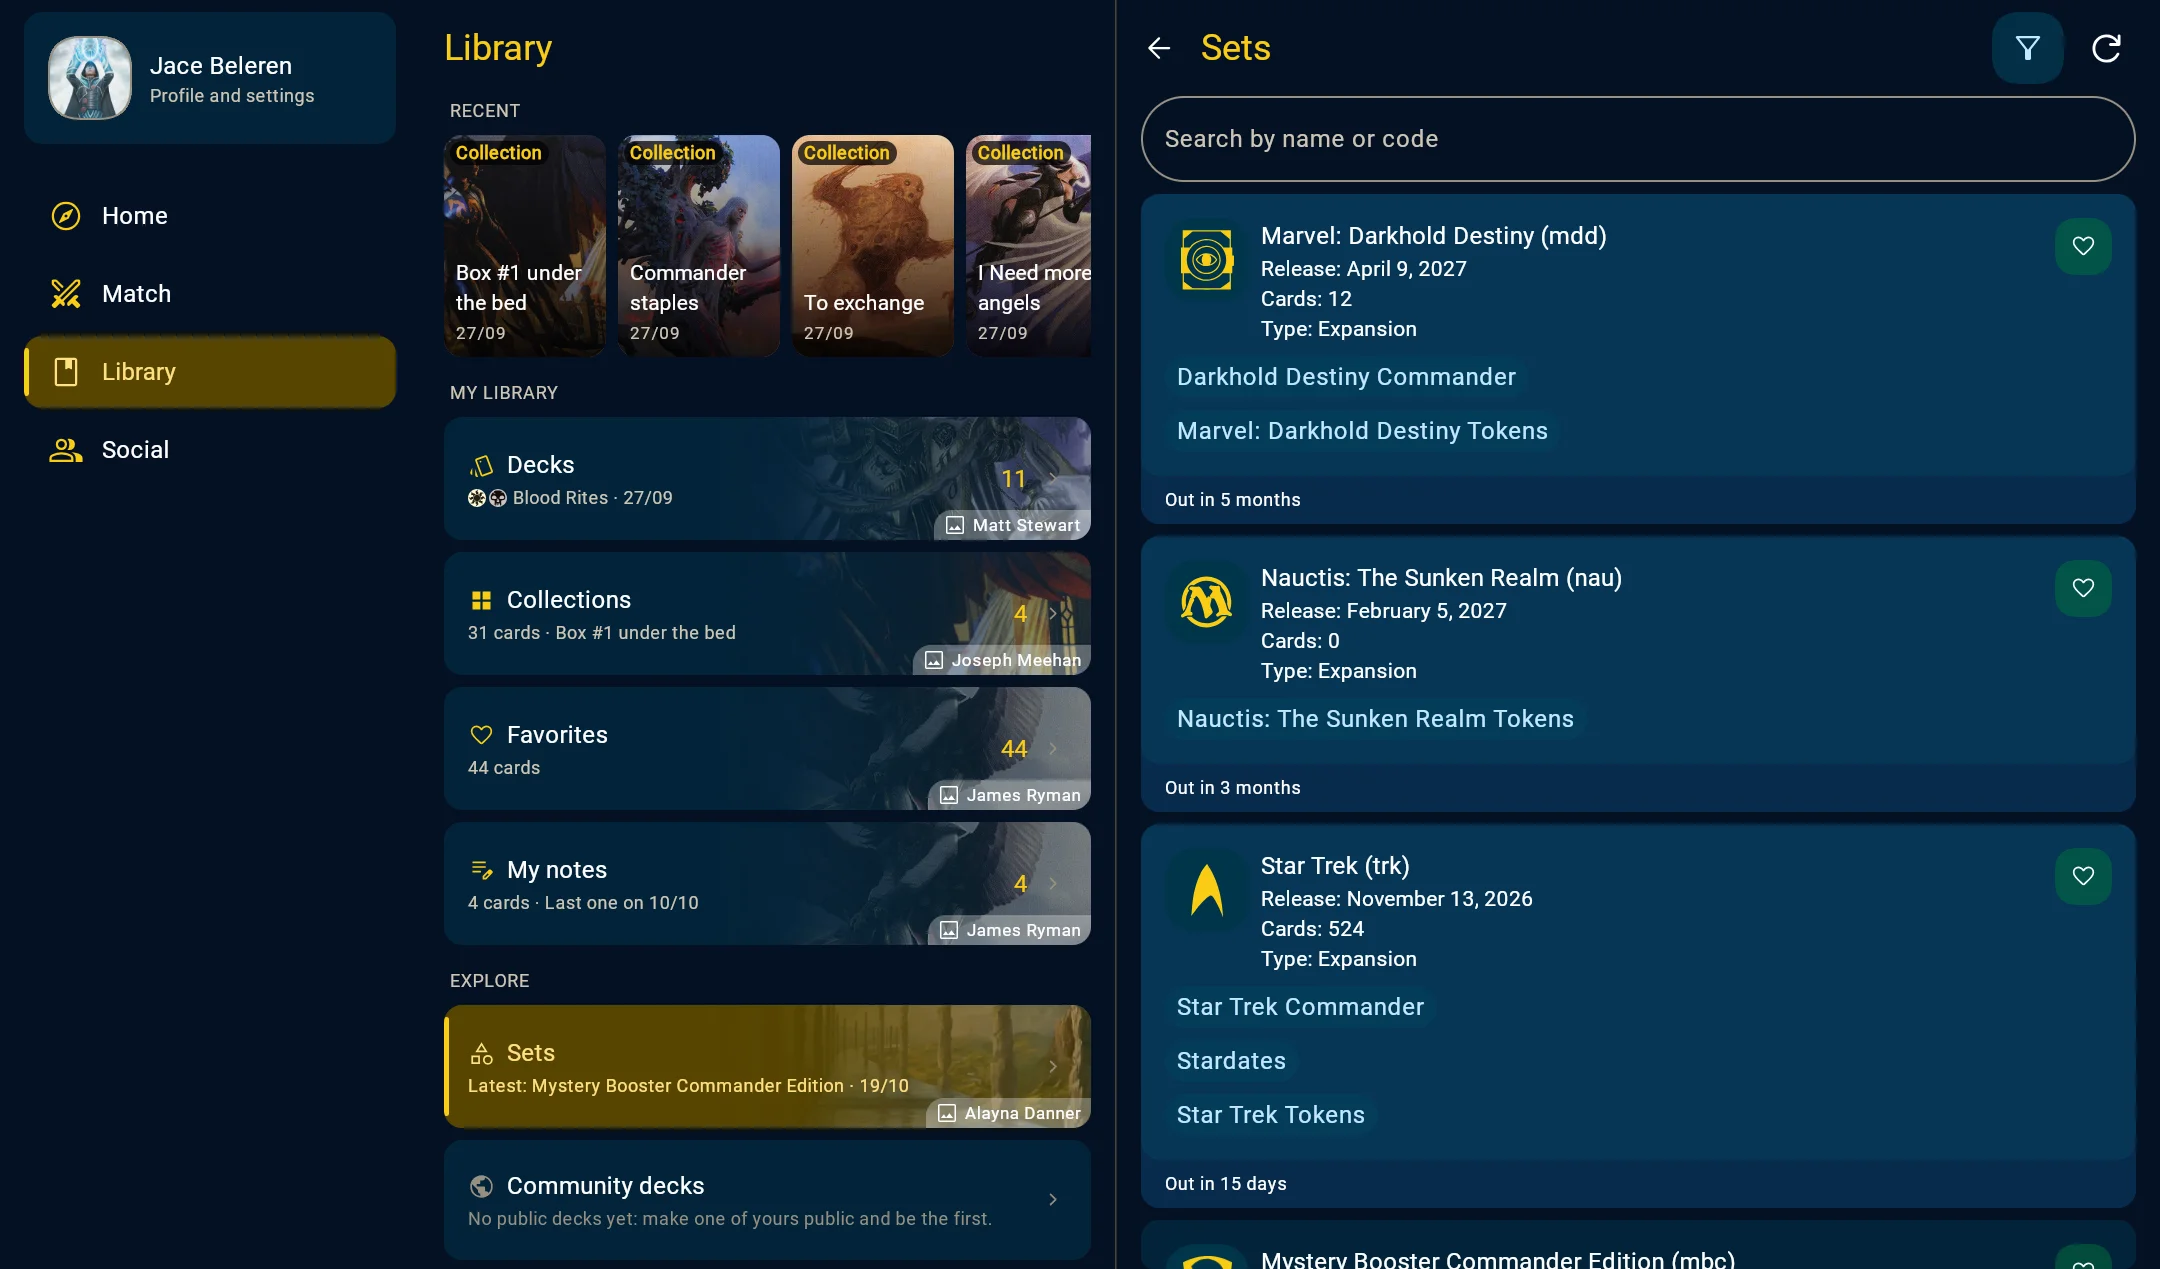Open Marvel: Darkhold Destiny Tokens subset
The image size is (2160, 1269).
pos(1362,431)
